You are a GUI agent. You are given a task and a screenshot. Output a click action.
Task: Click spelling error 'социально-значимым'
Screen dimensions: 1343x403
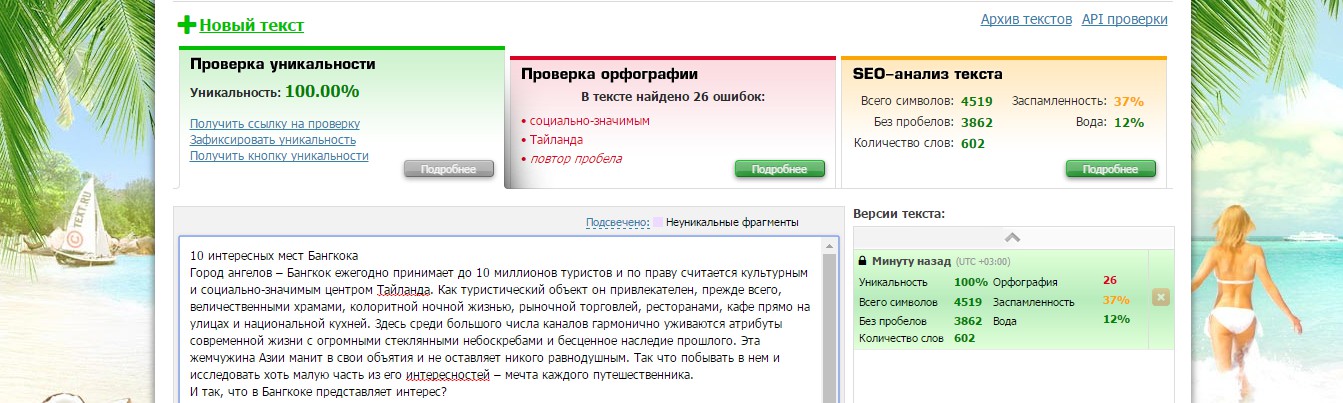(590, 121)
